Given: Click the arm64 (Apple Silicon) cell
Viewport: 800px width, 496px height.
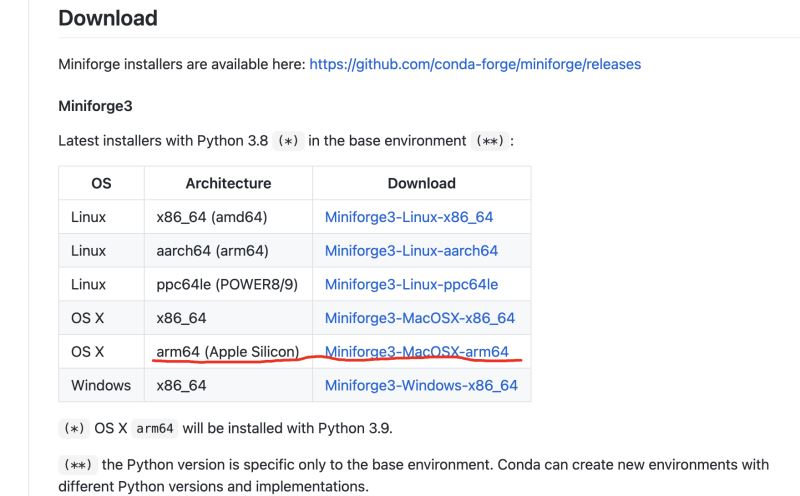Looking at the screenshot, I should (x=227, y=352).
